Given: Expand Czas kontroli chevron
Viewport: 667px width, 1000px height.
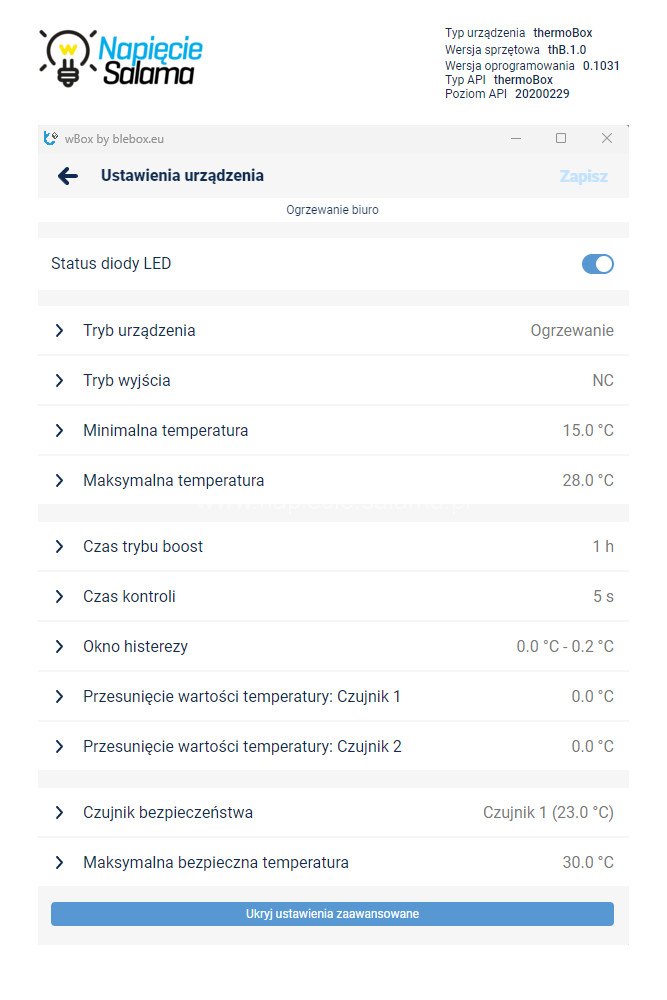Looking at the screenshot, I should (59, 596).
